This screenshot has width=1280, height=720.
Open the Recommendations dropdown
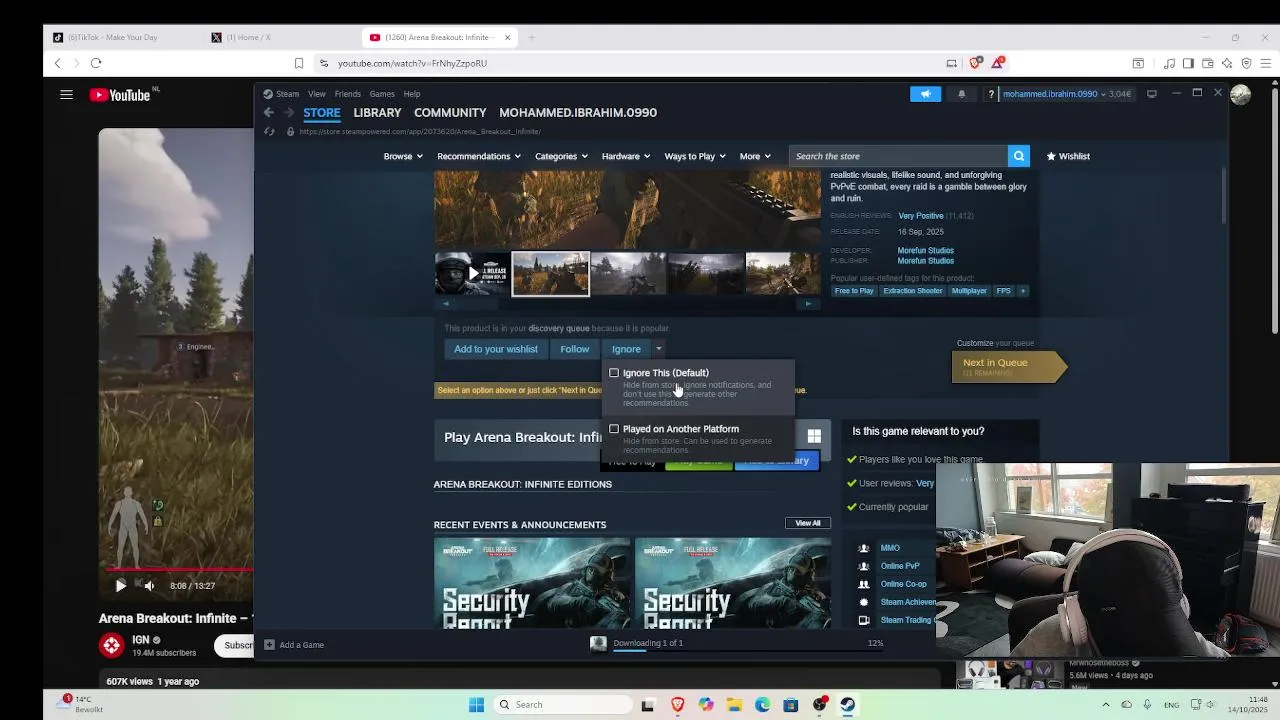479,156
